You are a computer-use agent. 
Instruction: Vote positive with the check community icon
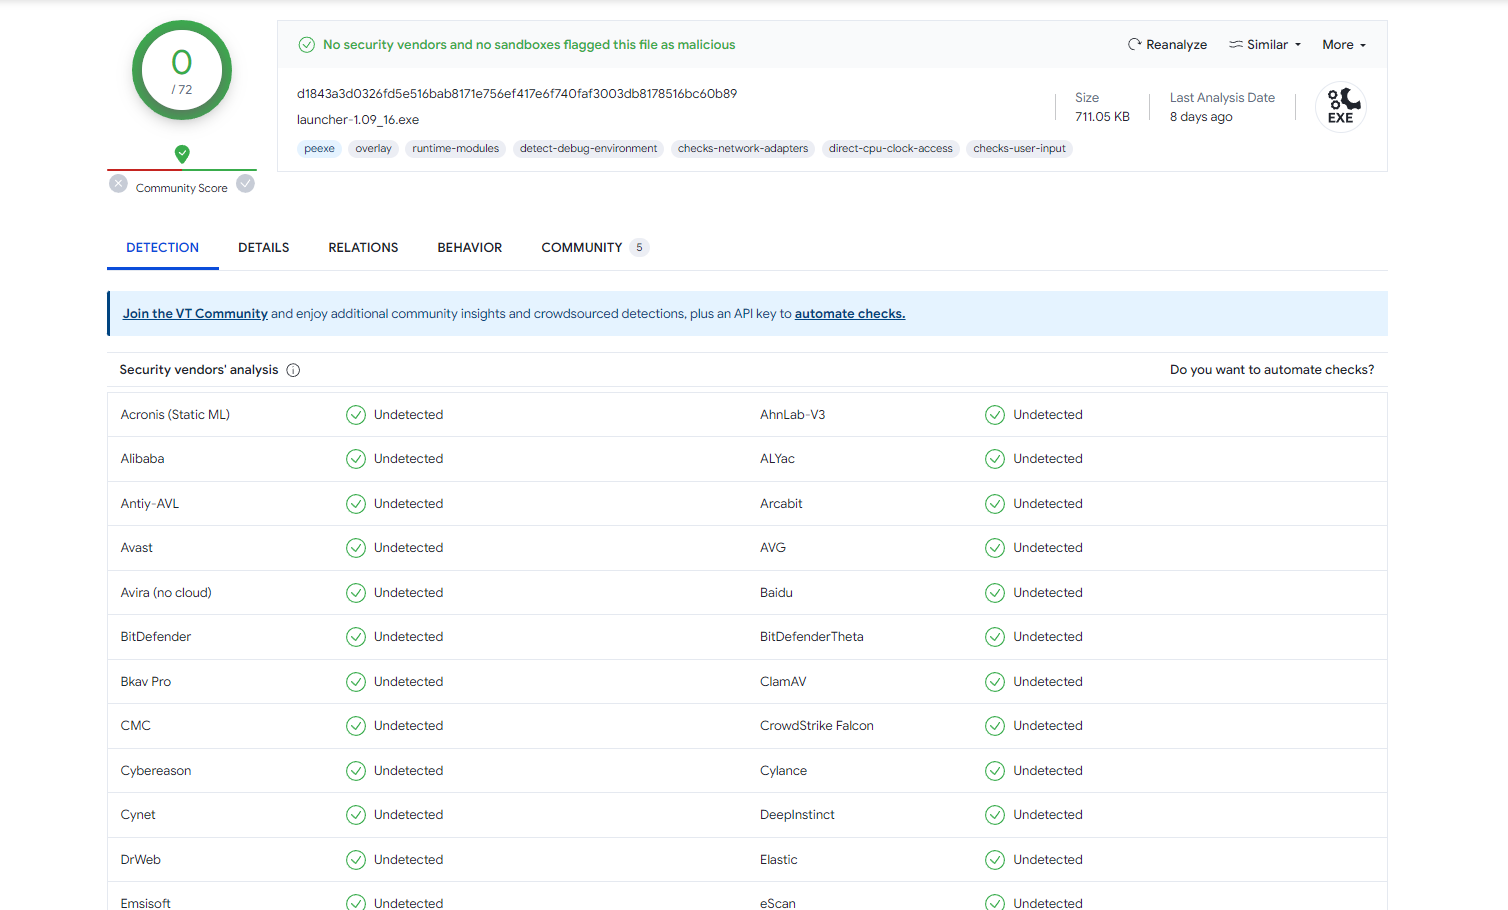(x=246, y=184)
